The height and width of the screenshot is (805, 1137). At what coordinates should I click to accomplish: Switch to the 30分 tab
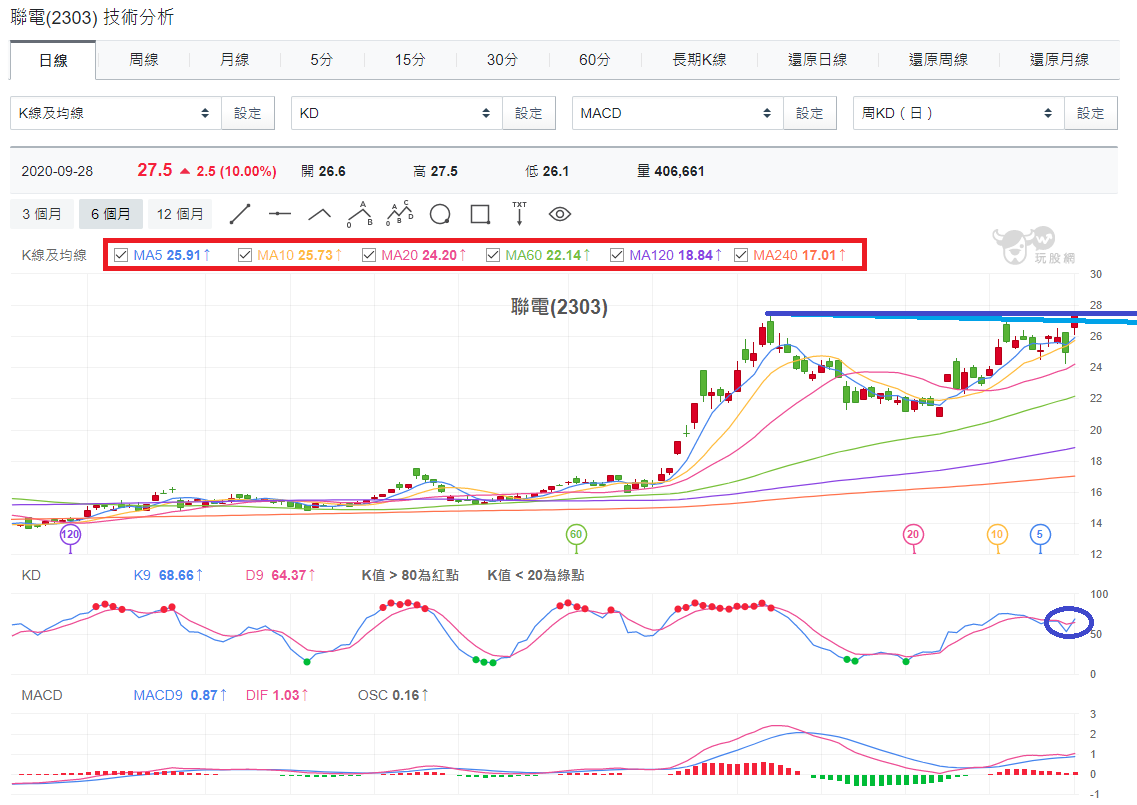(503, 59)
